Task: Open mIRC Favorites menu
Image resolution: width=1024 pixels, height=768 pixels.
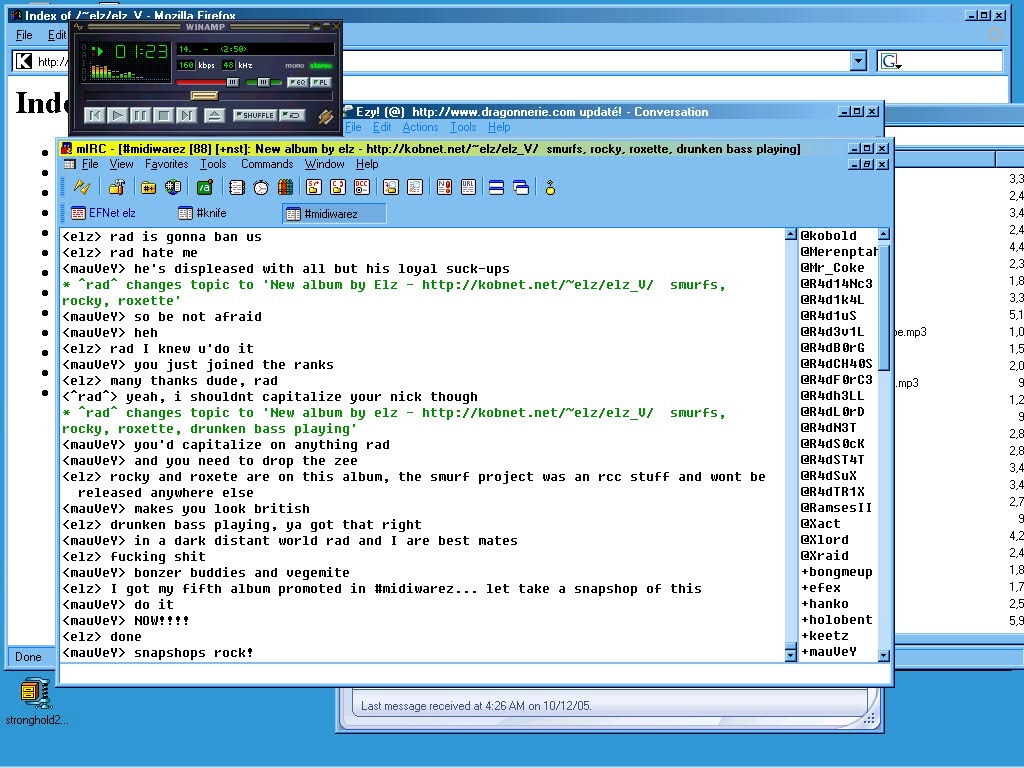Action: [x=167, y=164]
